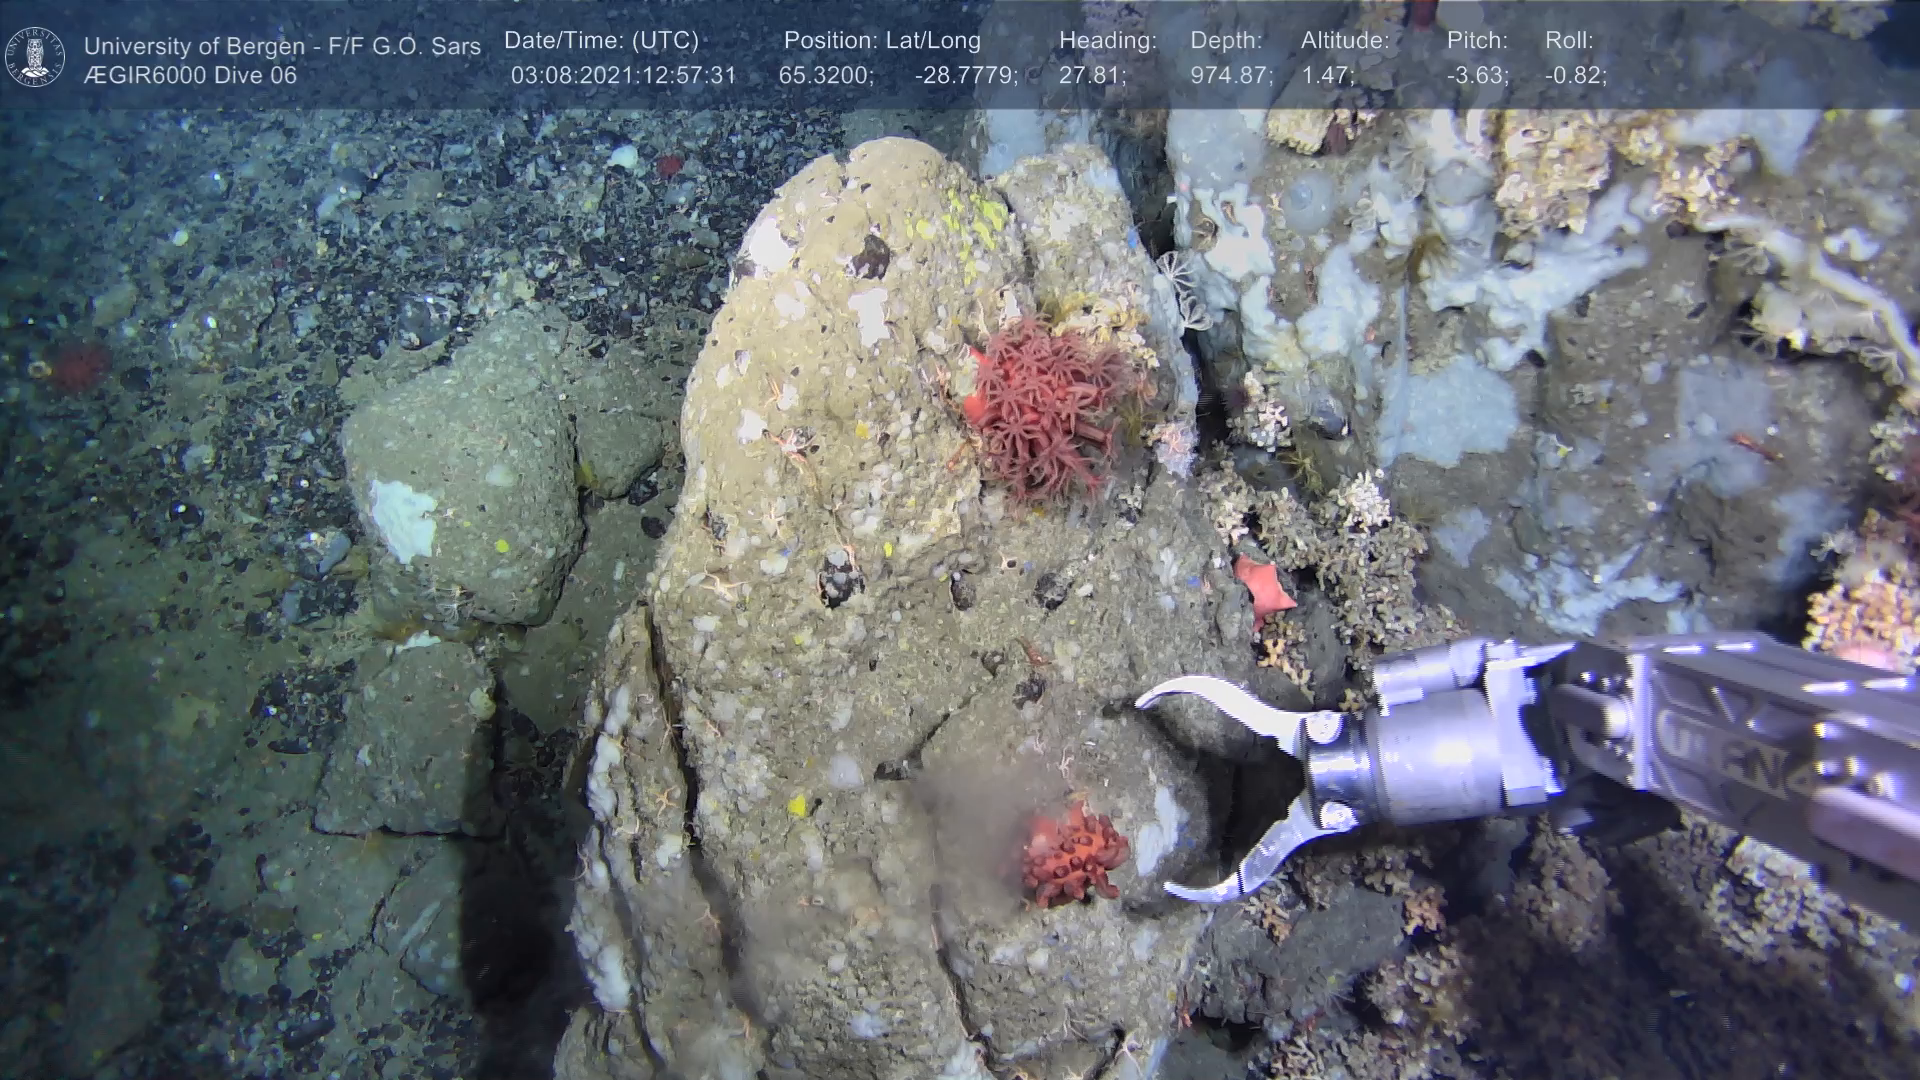Click the pitch value -3.63
1920x1080 pixels.
(1477, 76)
